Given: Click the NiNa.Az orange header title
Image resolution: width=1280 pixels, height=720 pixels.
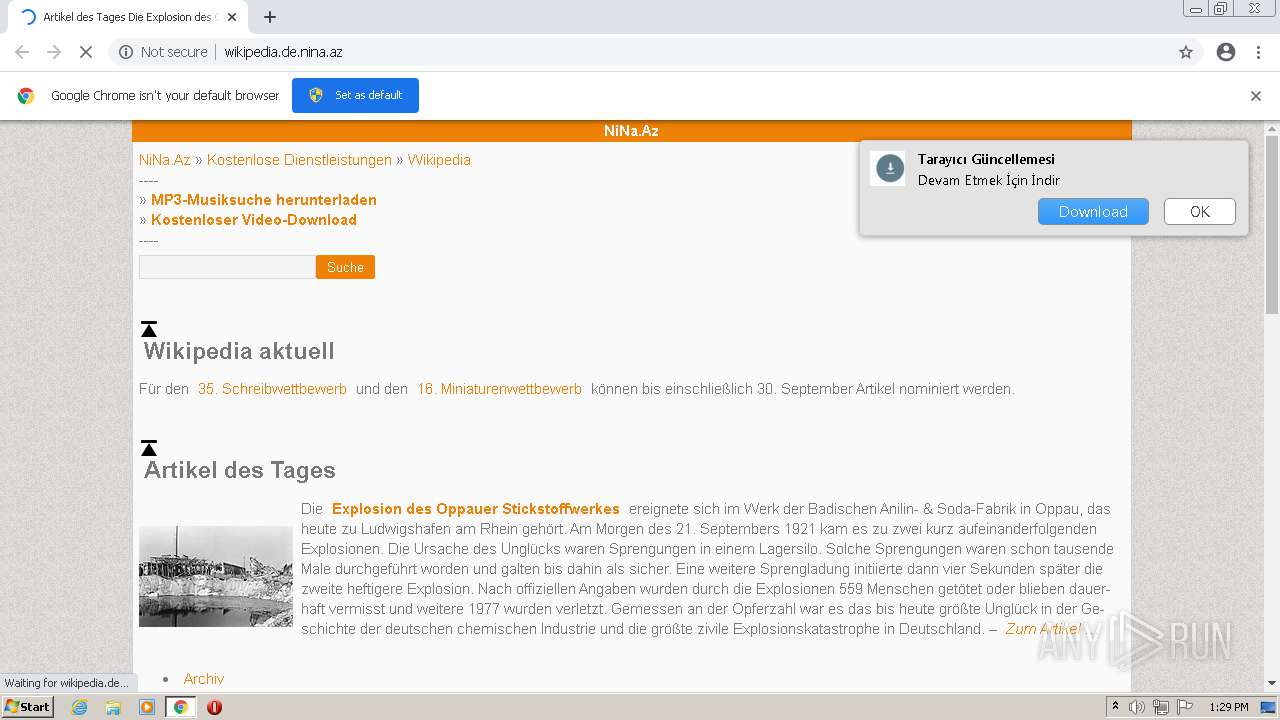Looking at the screenshot, I should pyautogui.click(x=631, y=131).
